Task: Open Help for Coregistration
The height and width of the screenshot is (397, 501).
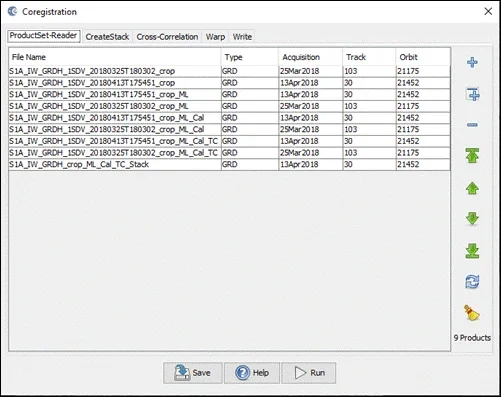Action: [x=252, y=373]
